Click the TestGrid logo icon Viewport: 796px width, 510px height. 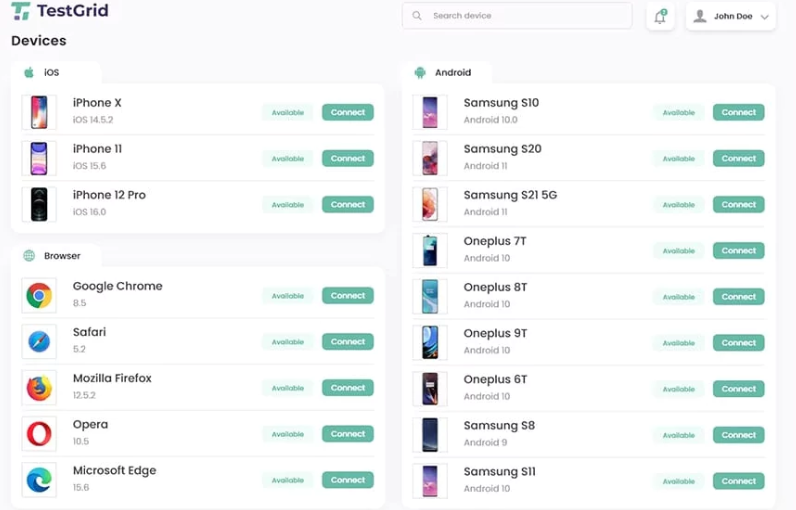(x=21, y=11)
